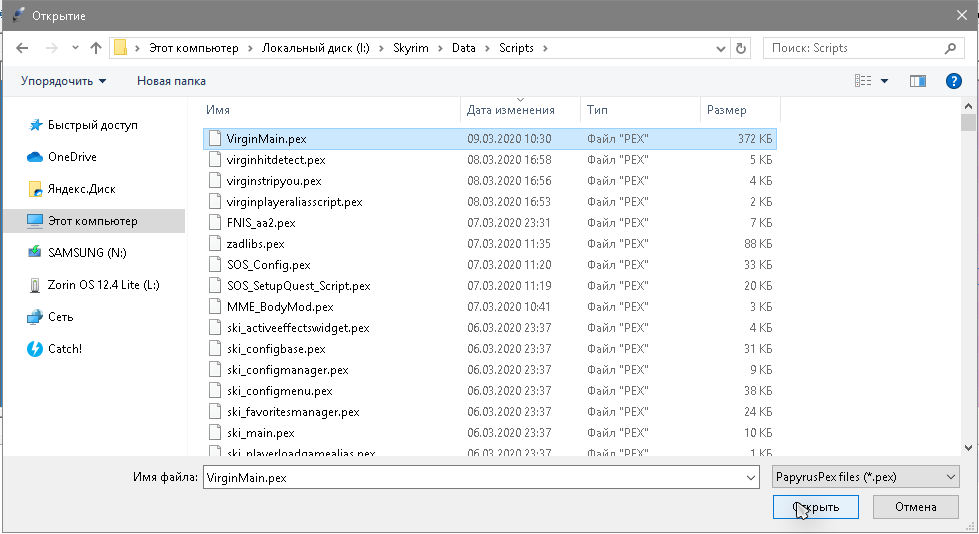Open the view options dropdown arrow
This screenshot has width=979, height=534.
[x=884, y=81]
